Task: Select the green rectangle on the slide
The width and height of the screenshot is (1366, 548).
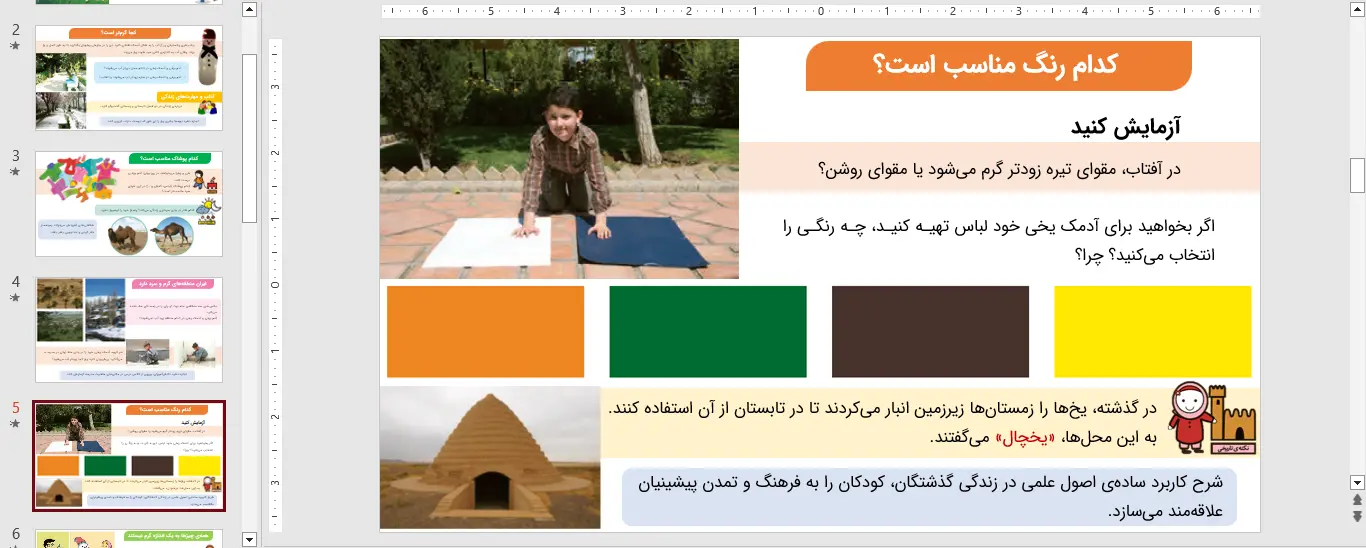Action: coord(707,332)
